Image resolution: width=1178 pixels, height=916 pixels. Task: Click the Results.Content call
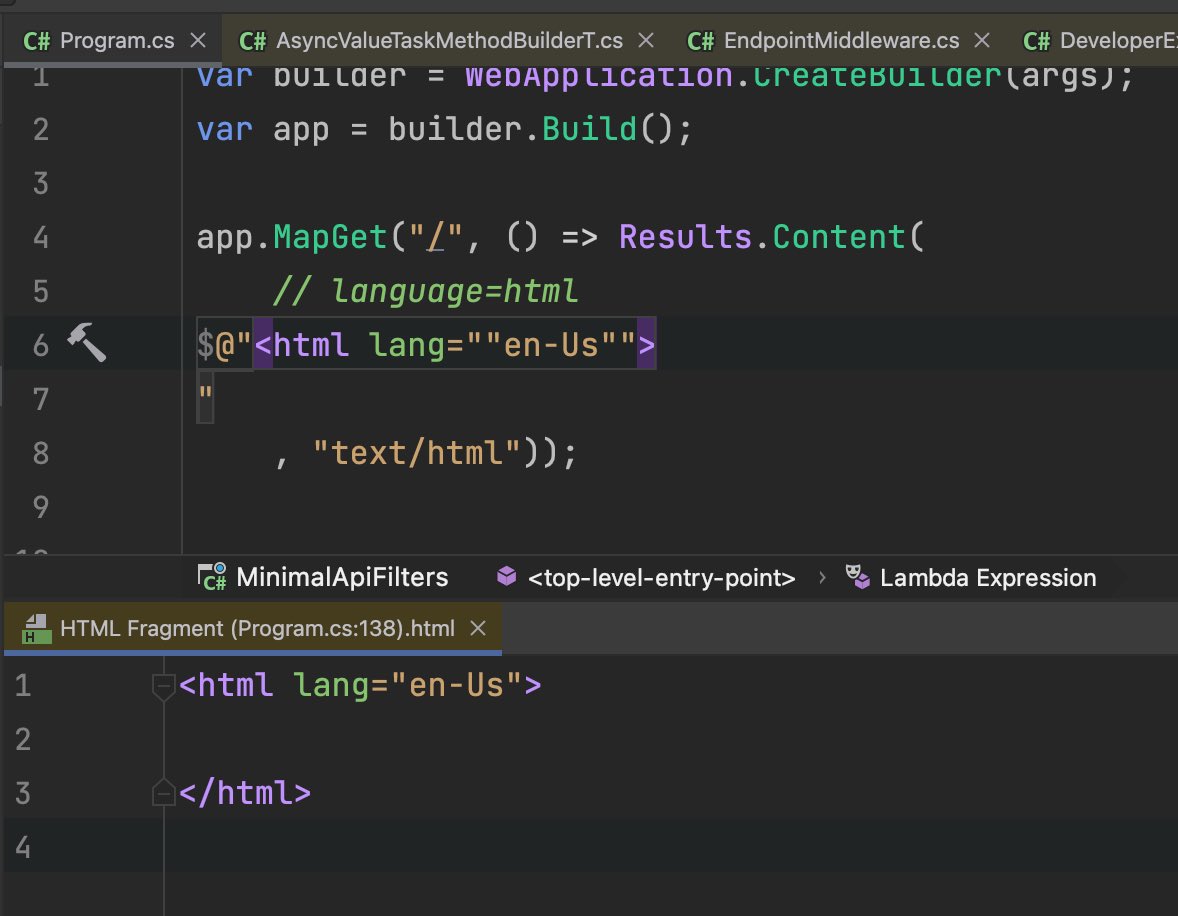pyautogui.click(x=763, y=237)
